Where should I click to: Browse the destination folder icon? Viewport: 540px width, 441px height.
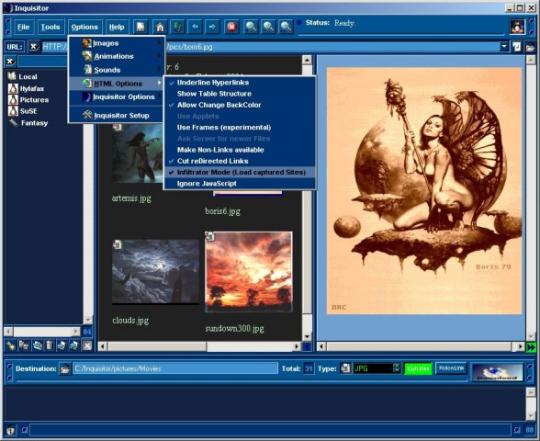coord(65,369)
